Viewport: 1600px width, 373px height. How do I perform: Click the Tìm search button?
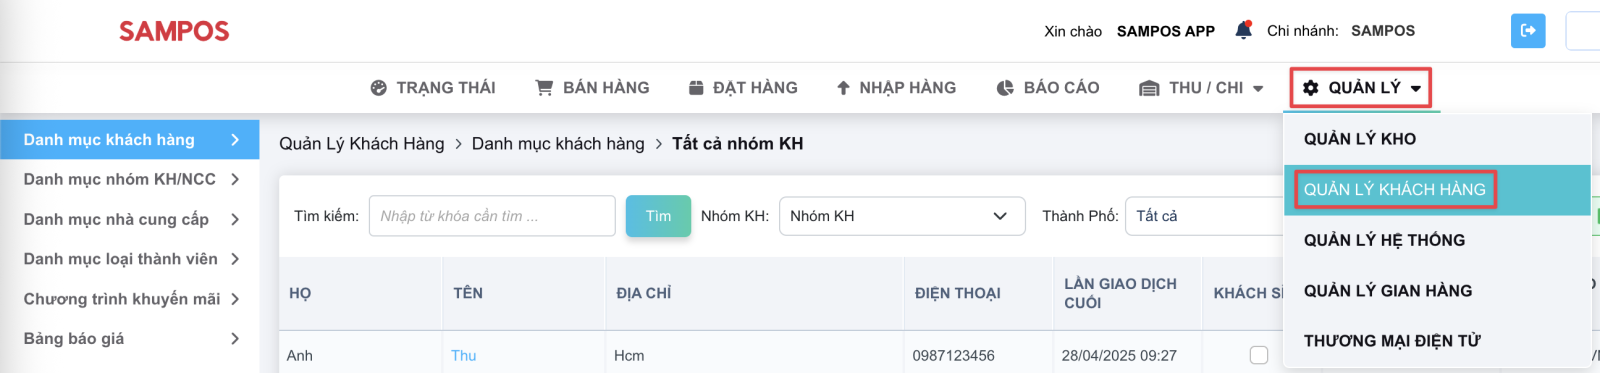[x=658, y=216]
